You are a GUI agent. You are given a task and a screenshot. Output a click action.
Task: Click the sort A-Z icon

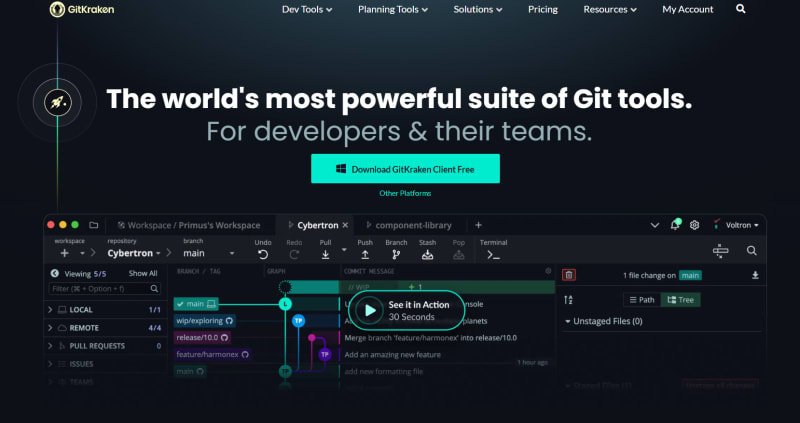point(568,300)
